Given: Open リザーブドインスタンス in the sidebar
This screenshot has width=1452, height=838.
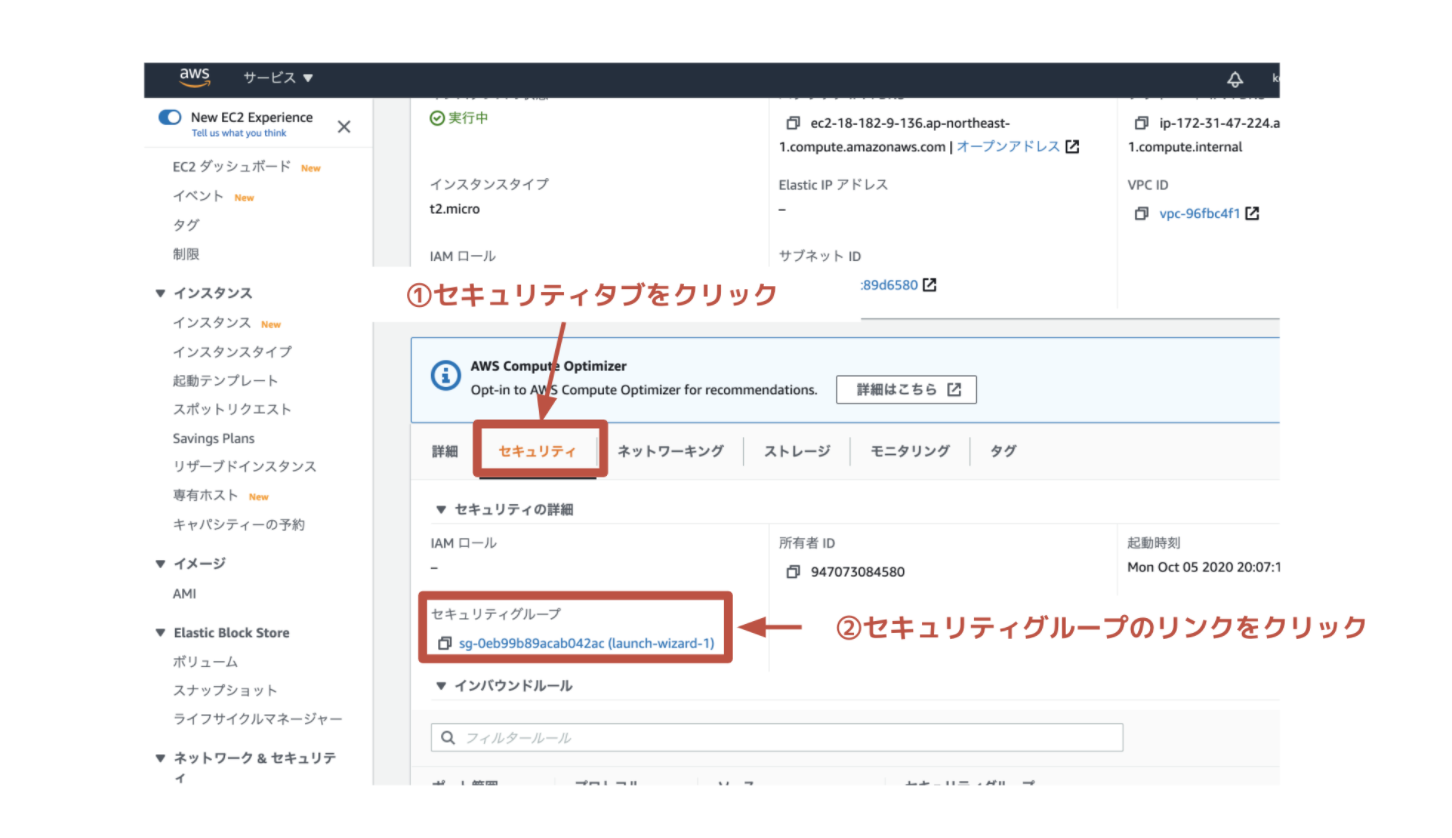Looking at the screenshot, I should tap(244, 467).
